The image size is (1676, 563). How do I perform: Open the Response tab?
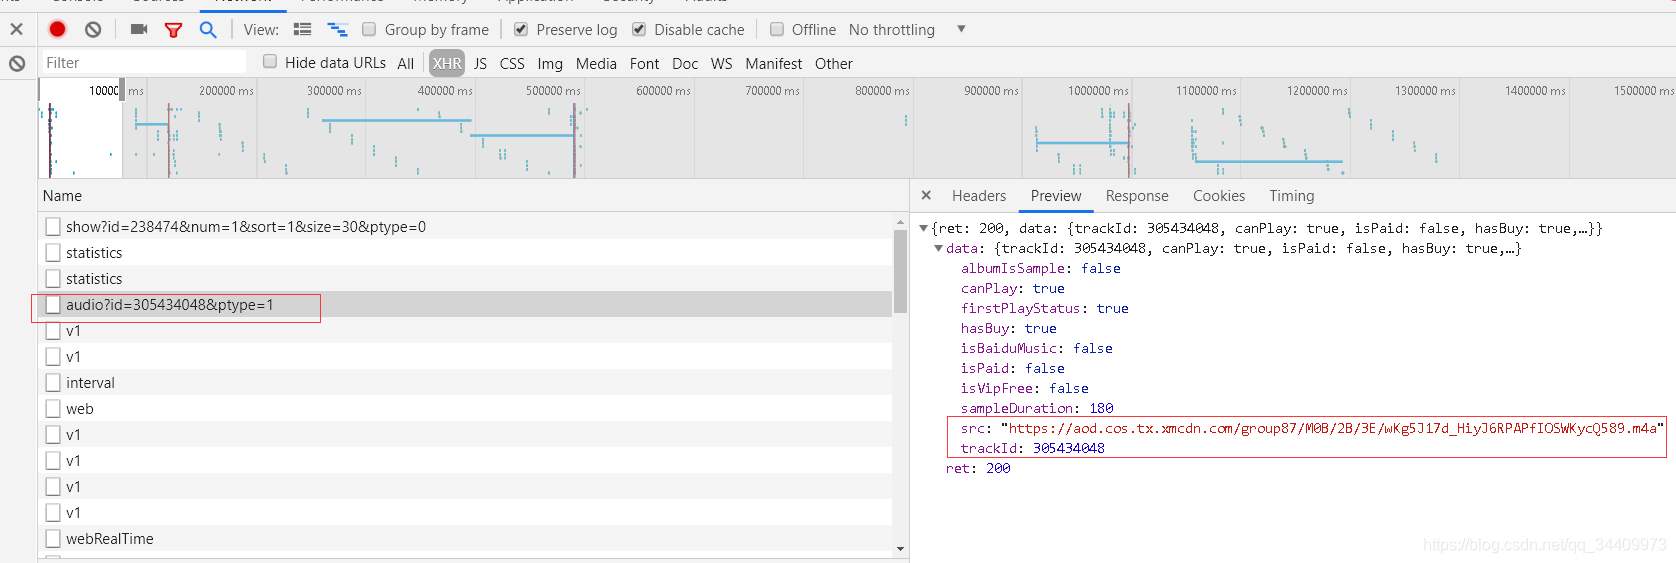(1137, 196)
